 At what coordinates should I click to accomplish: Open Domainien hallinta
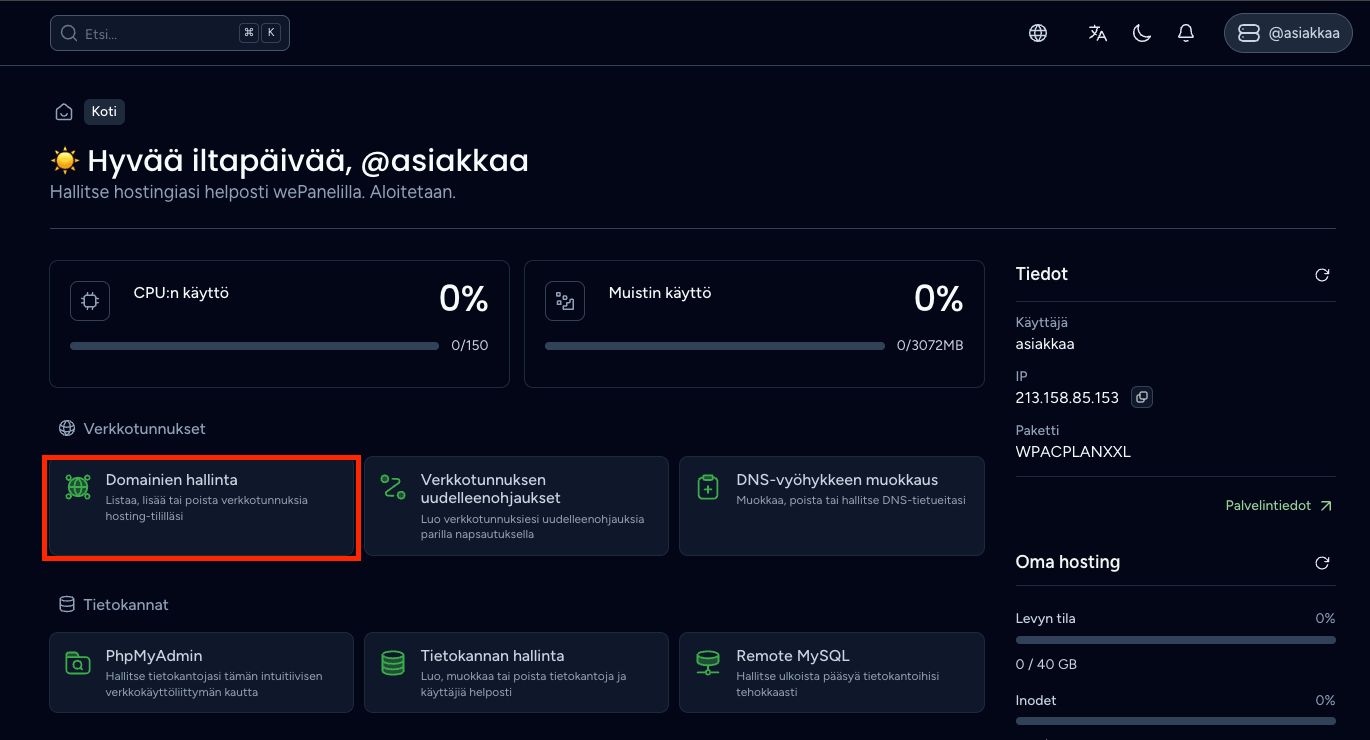[x=201, y=506]
